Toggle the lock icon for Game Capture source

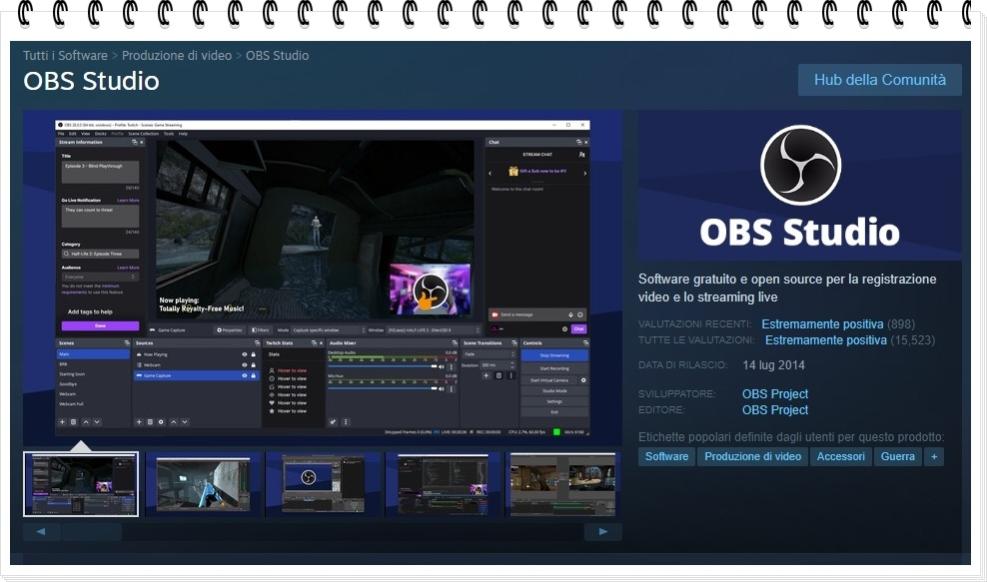click(x=254, y=376)
